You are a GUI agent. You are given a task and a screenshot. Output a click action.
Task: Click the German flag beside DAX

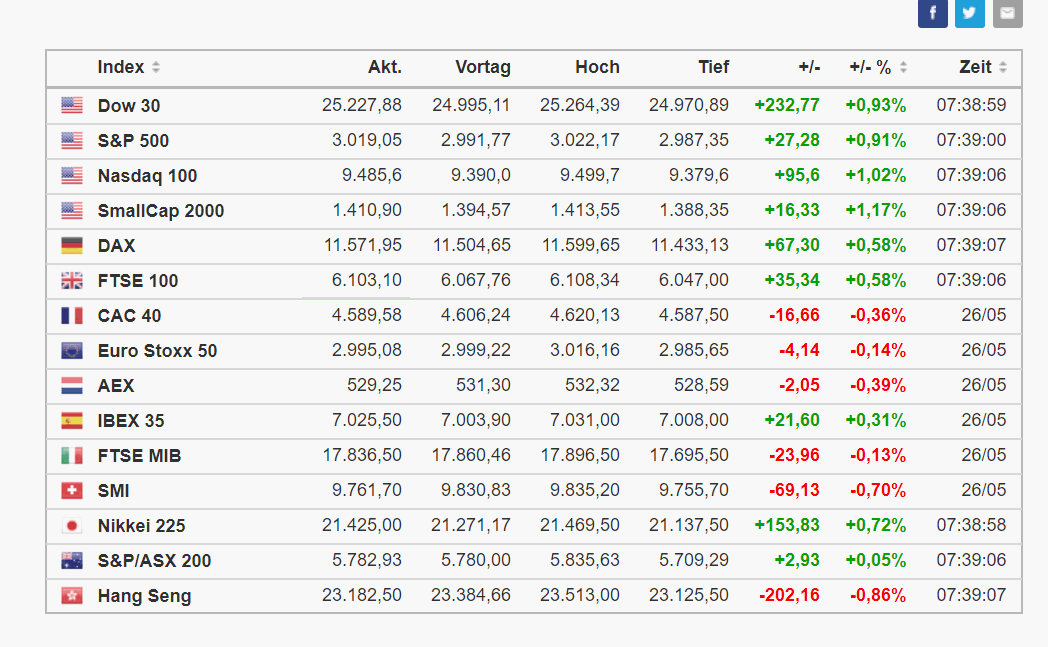(x=72, y=245)
